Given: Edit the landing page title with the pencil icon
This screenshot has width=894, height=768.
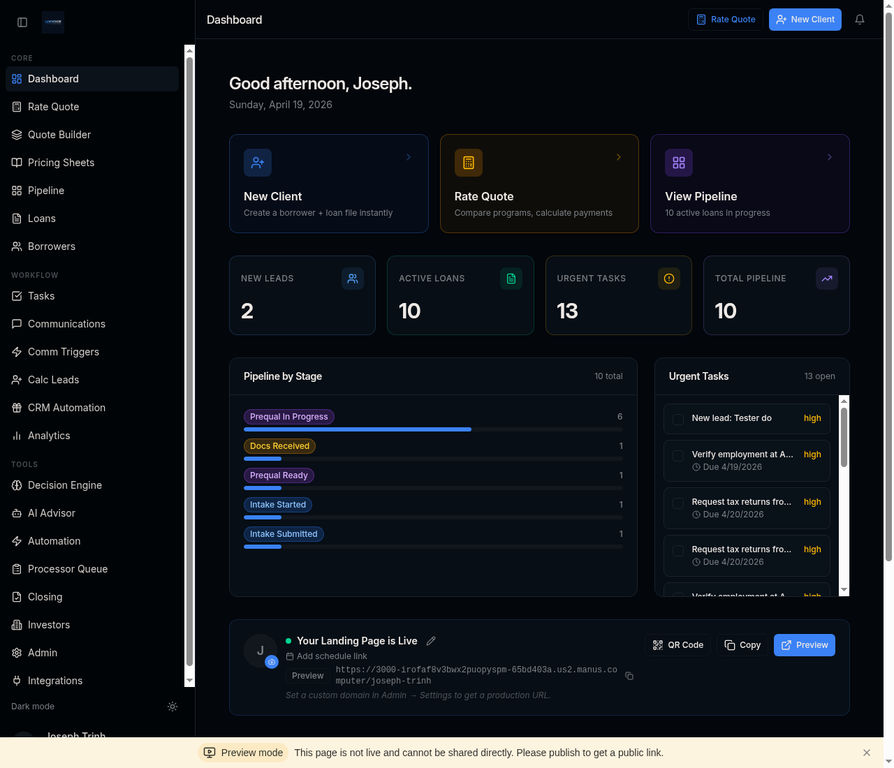Looking at the screenshot, I should (x=431, y=640).
